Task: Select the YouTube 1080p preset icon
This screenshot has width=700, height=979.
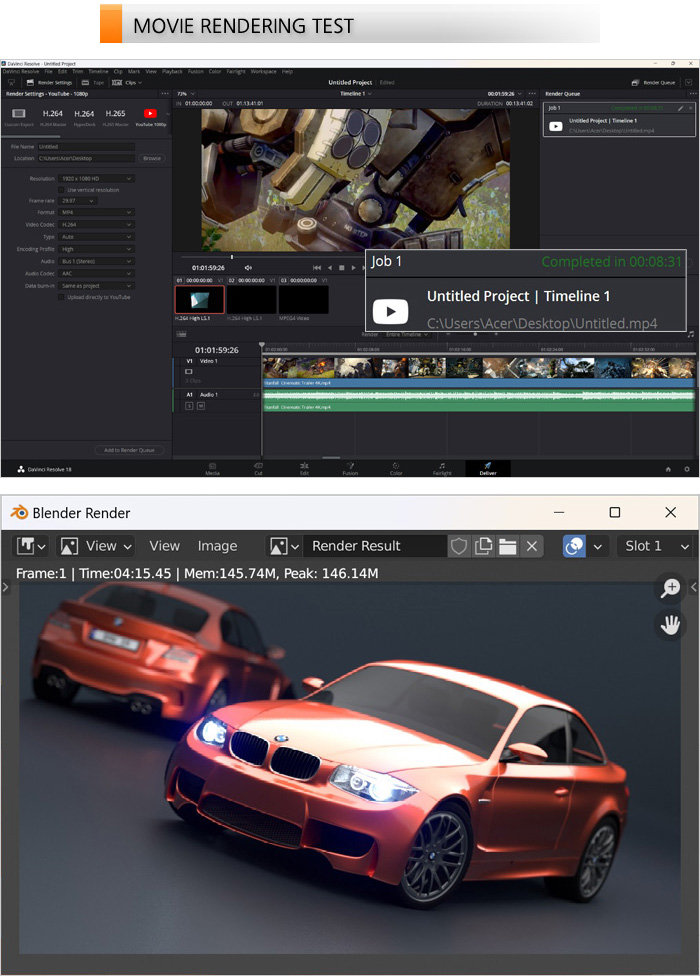Action: 150,114
